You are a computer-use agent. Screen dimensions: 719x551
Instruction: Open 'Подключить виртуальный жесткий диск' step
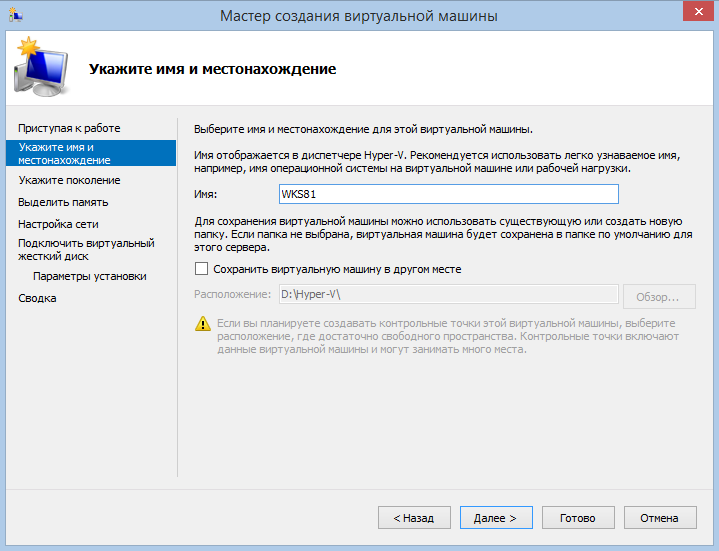85,249
